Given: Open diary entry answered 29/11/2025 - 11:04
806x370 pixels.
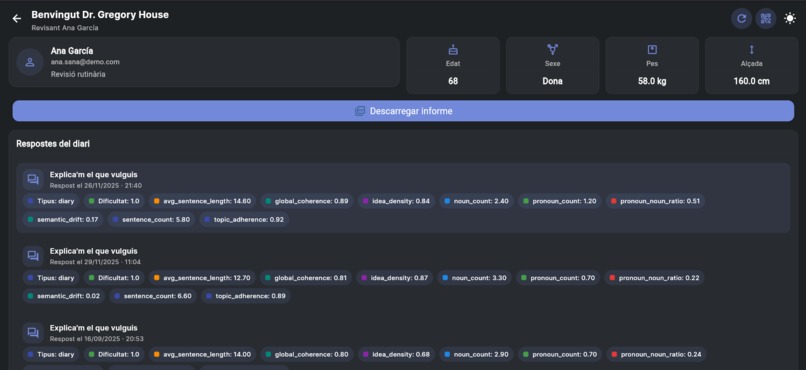Looking at the screenshot, I should (x=403, y=274).
